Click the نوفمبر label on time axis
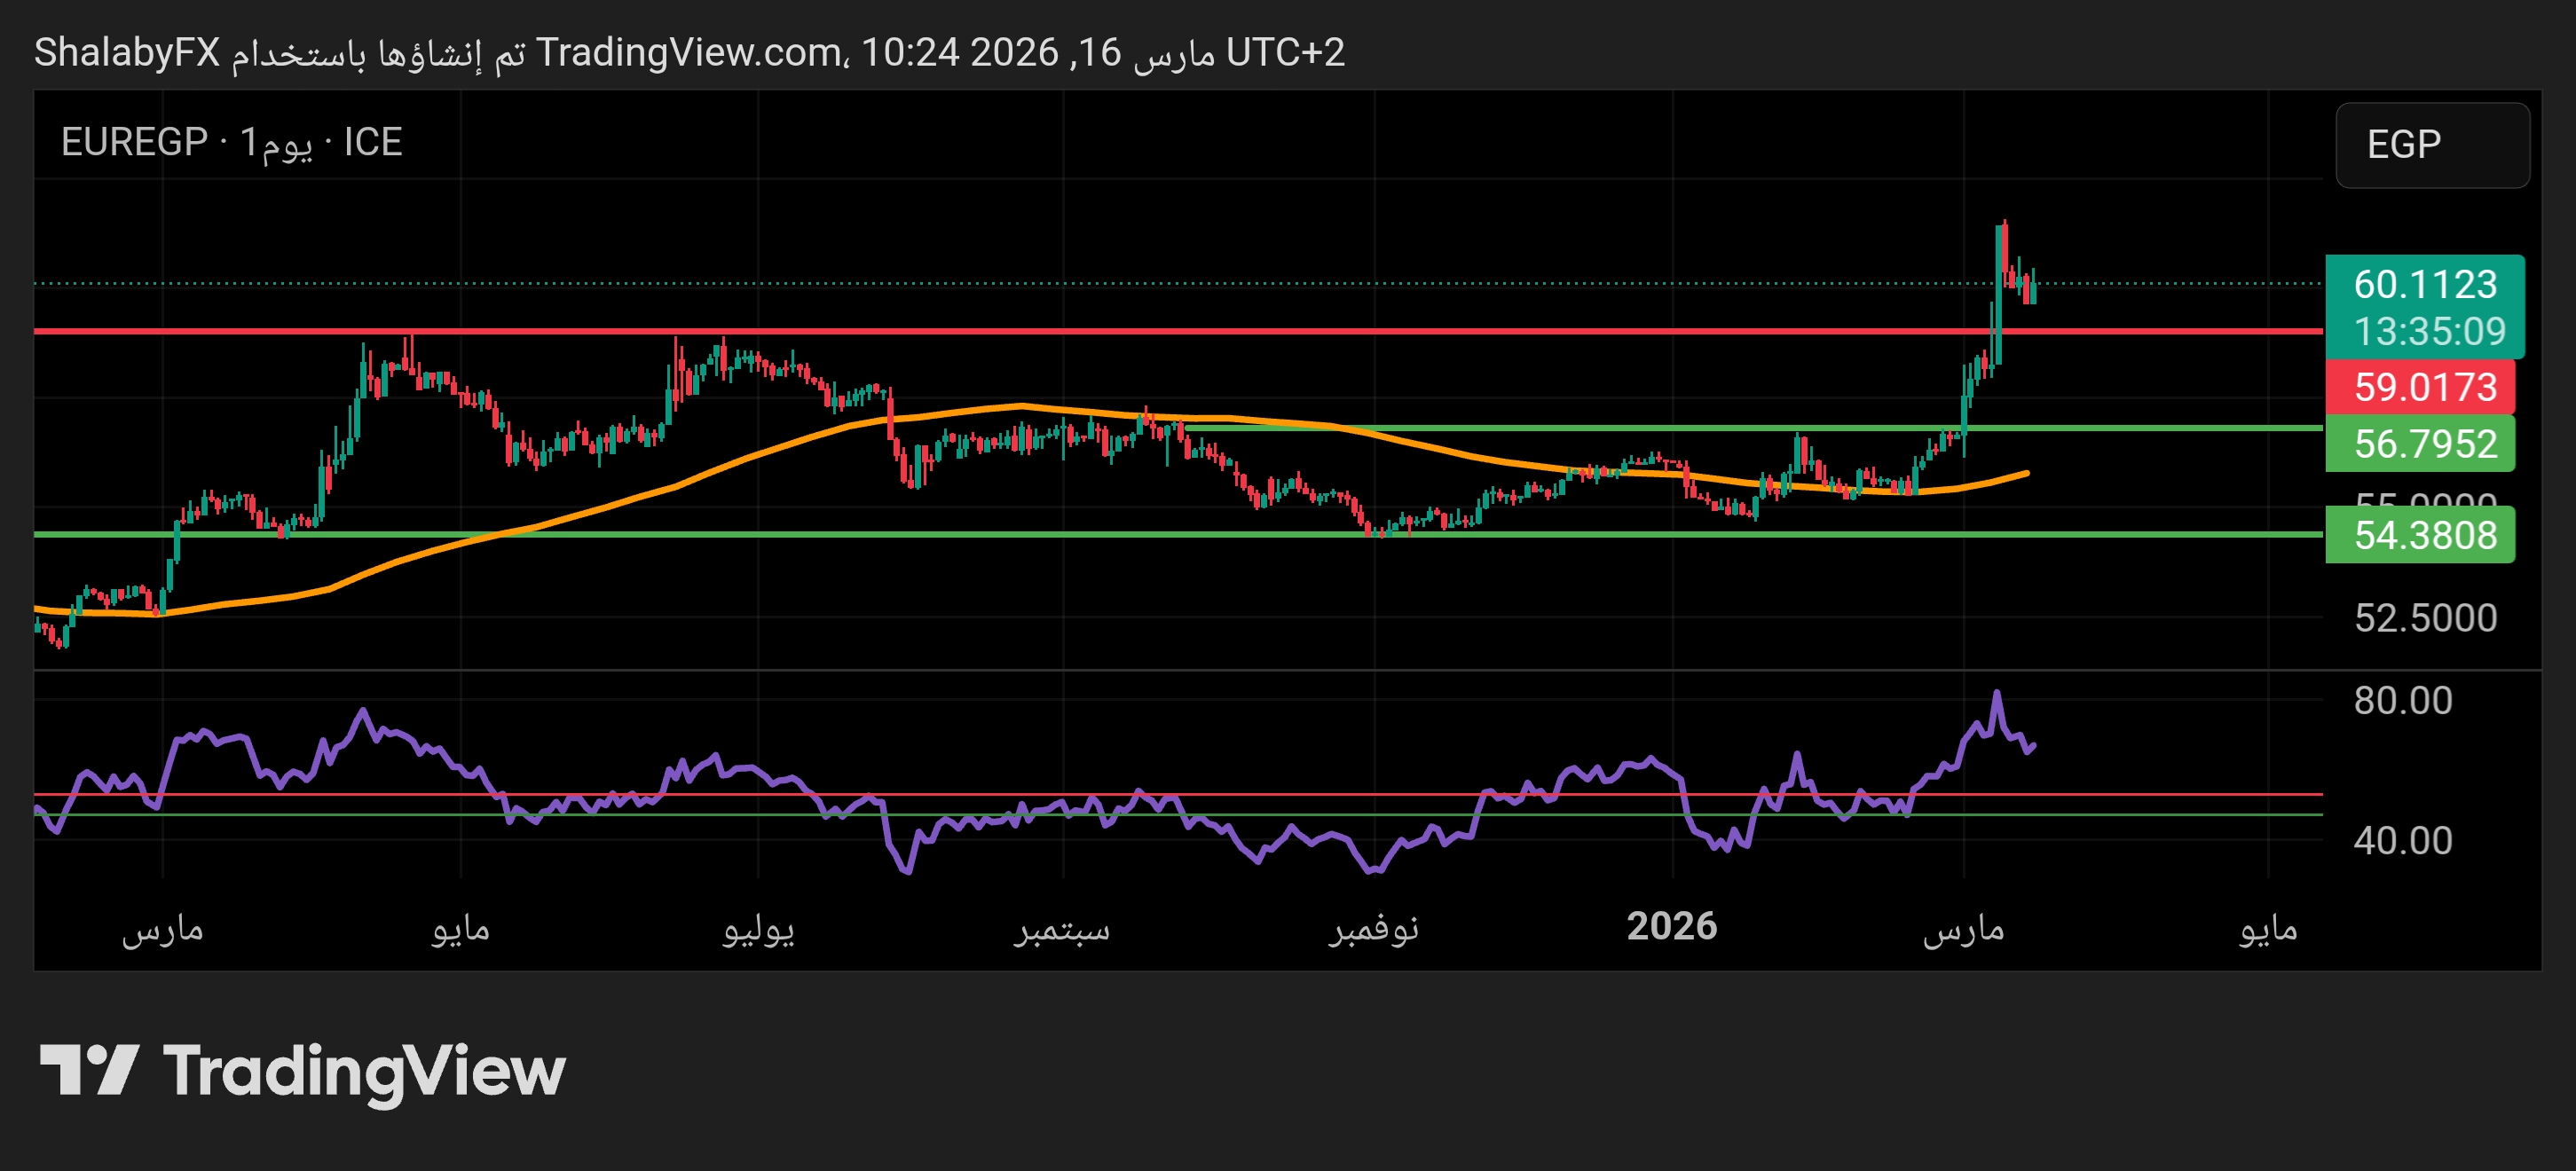This screenshot has width=2576, height=1171. pos(1373,928)
